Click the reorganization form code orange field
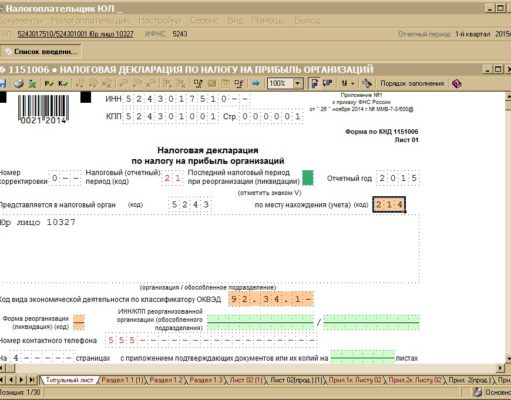The width and height of the screenshot is (511, 400). tap(79, 322)
